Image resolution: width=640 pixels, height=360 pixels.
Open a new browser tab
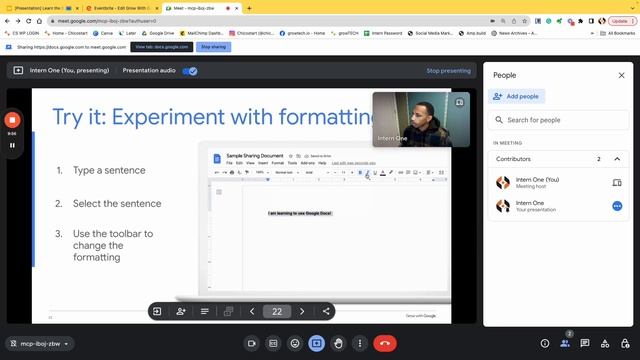tap(249, 8)
